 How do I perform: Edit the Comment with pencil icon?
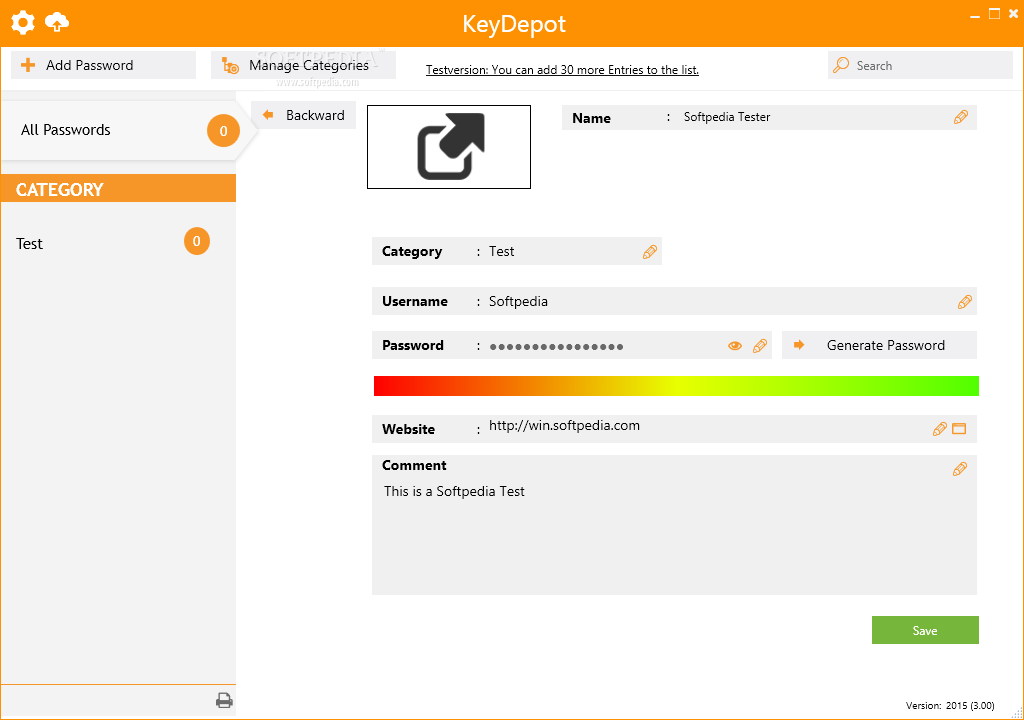[959, 469]
